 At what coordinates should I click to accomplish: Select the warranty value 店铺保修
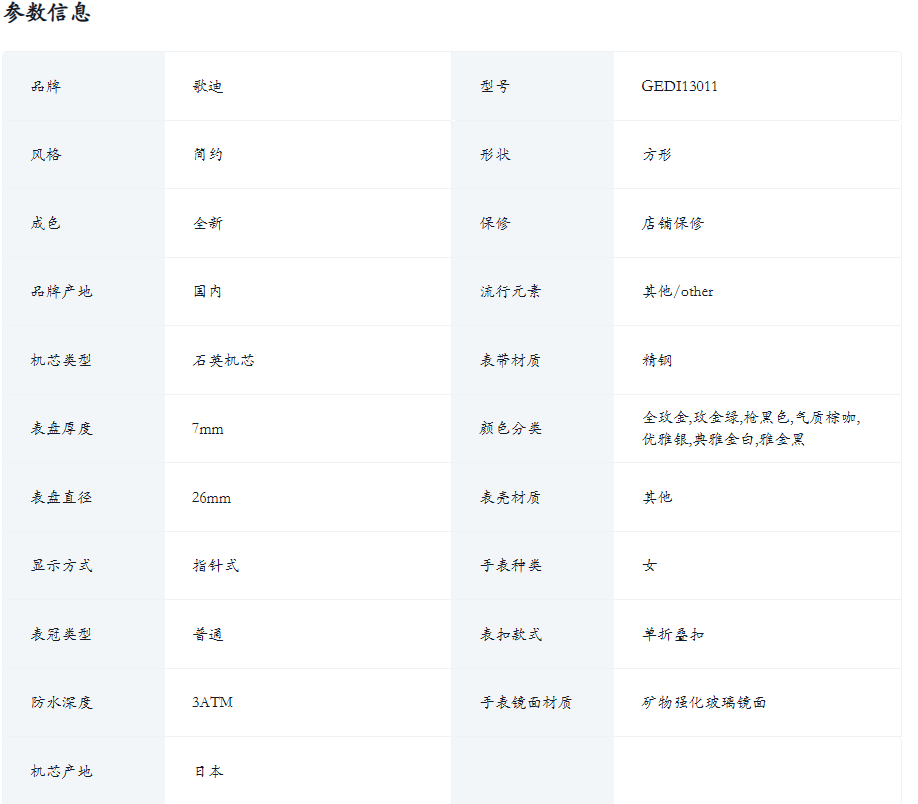coord(673,224)
